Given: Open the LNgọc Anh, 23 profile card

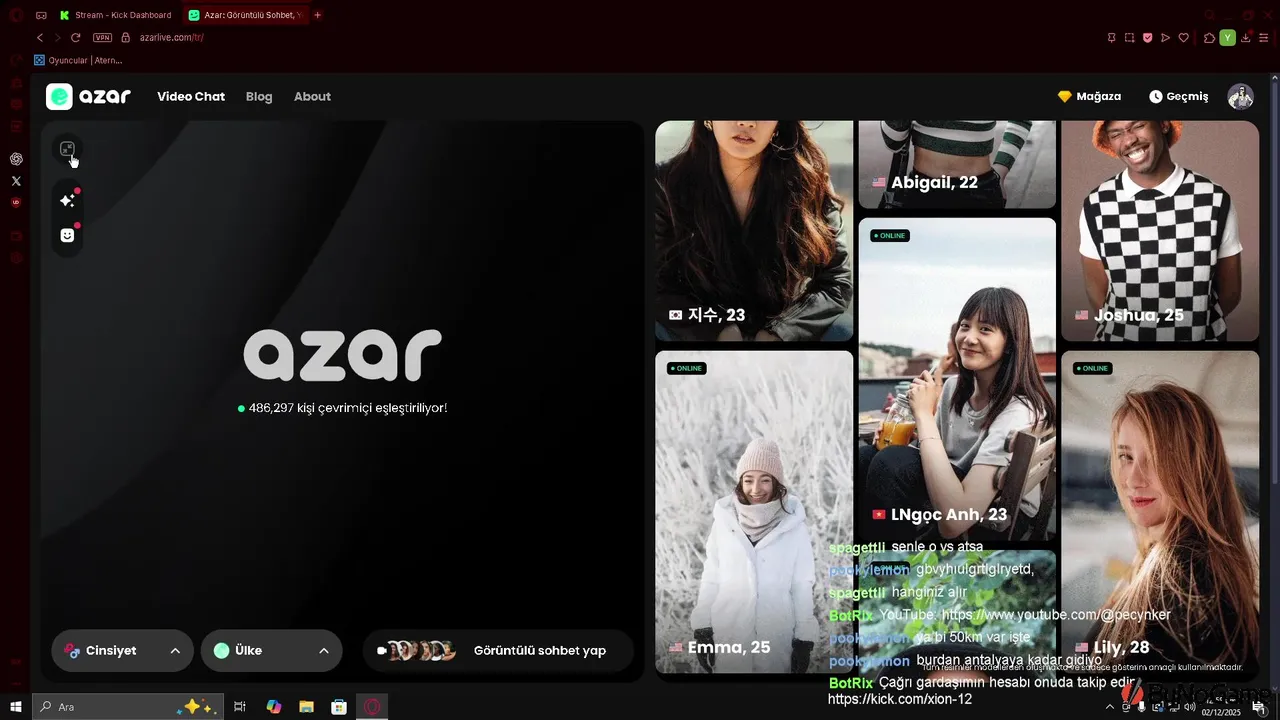Looking at the screenshot, I should [x=957, y=379].
